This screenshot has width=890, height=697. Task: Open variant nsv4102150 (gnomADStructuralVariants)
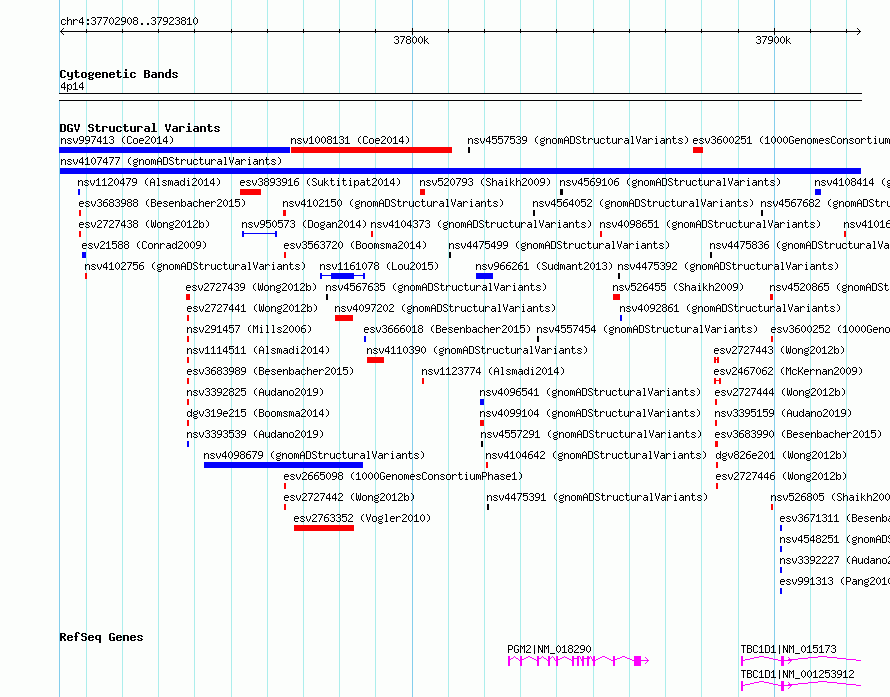pyautogui.click(x=393, y=203)
